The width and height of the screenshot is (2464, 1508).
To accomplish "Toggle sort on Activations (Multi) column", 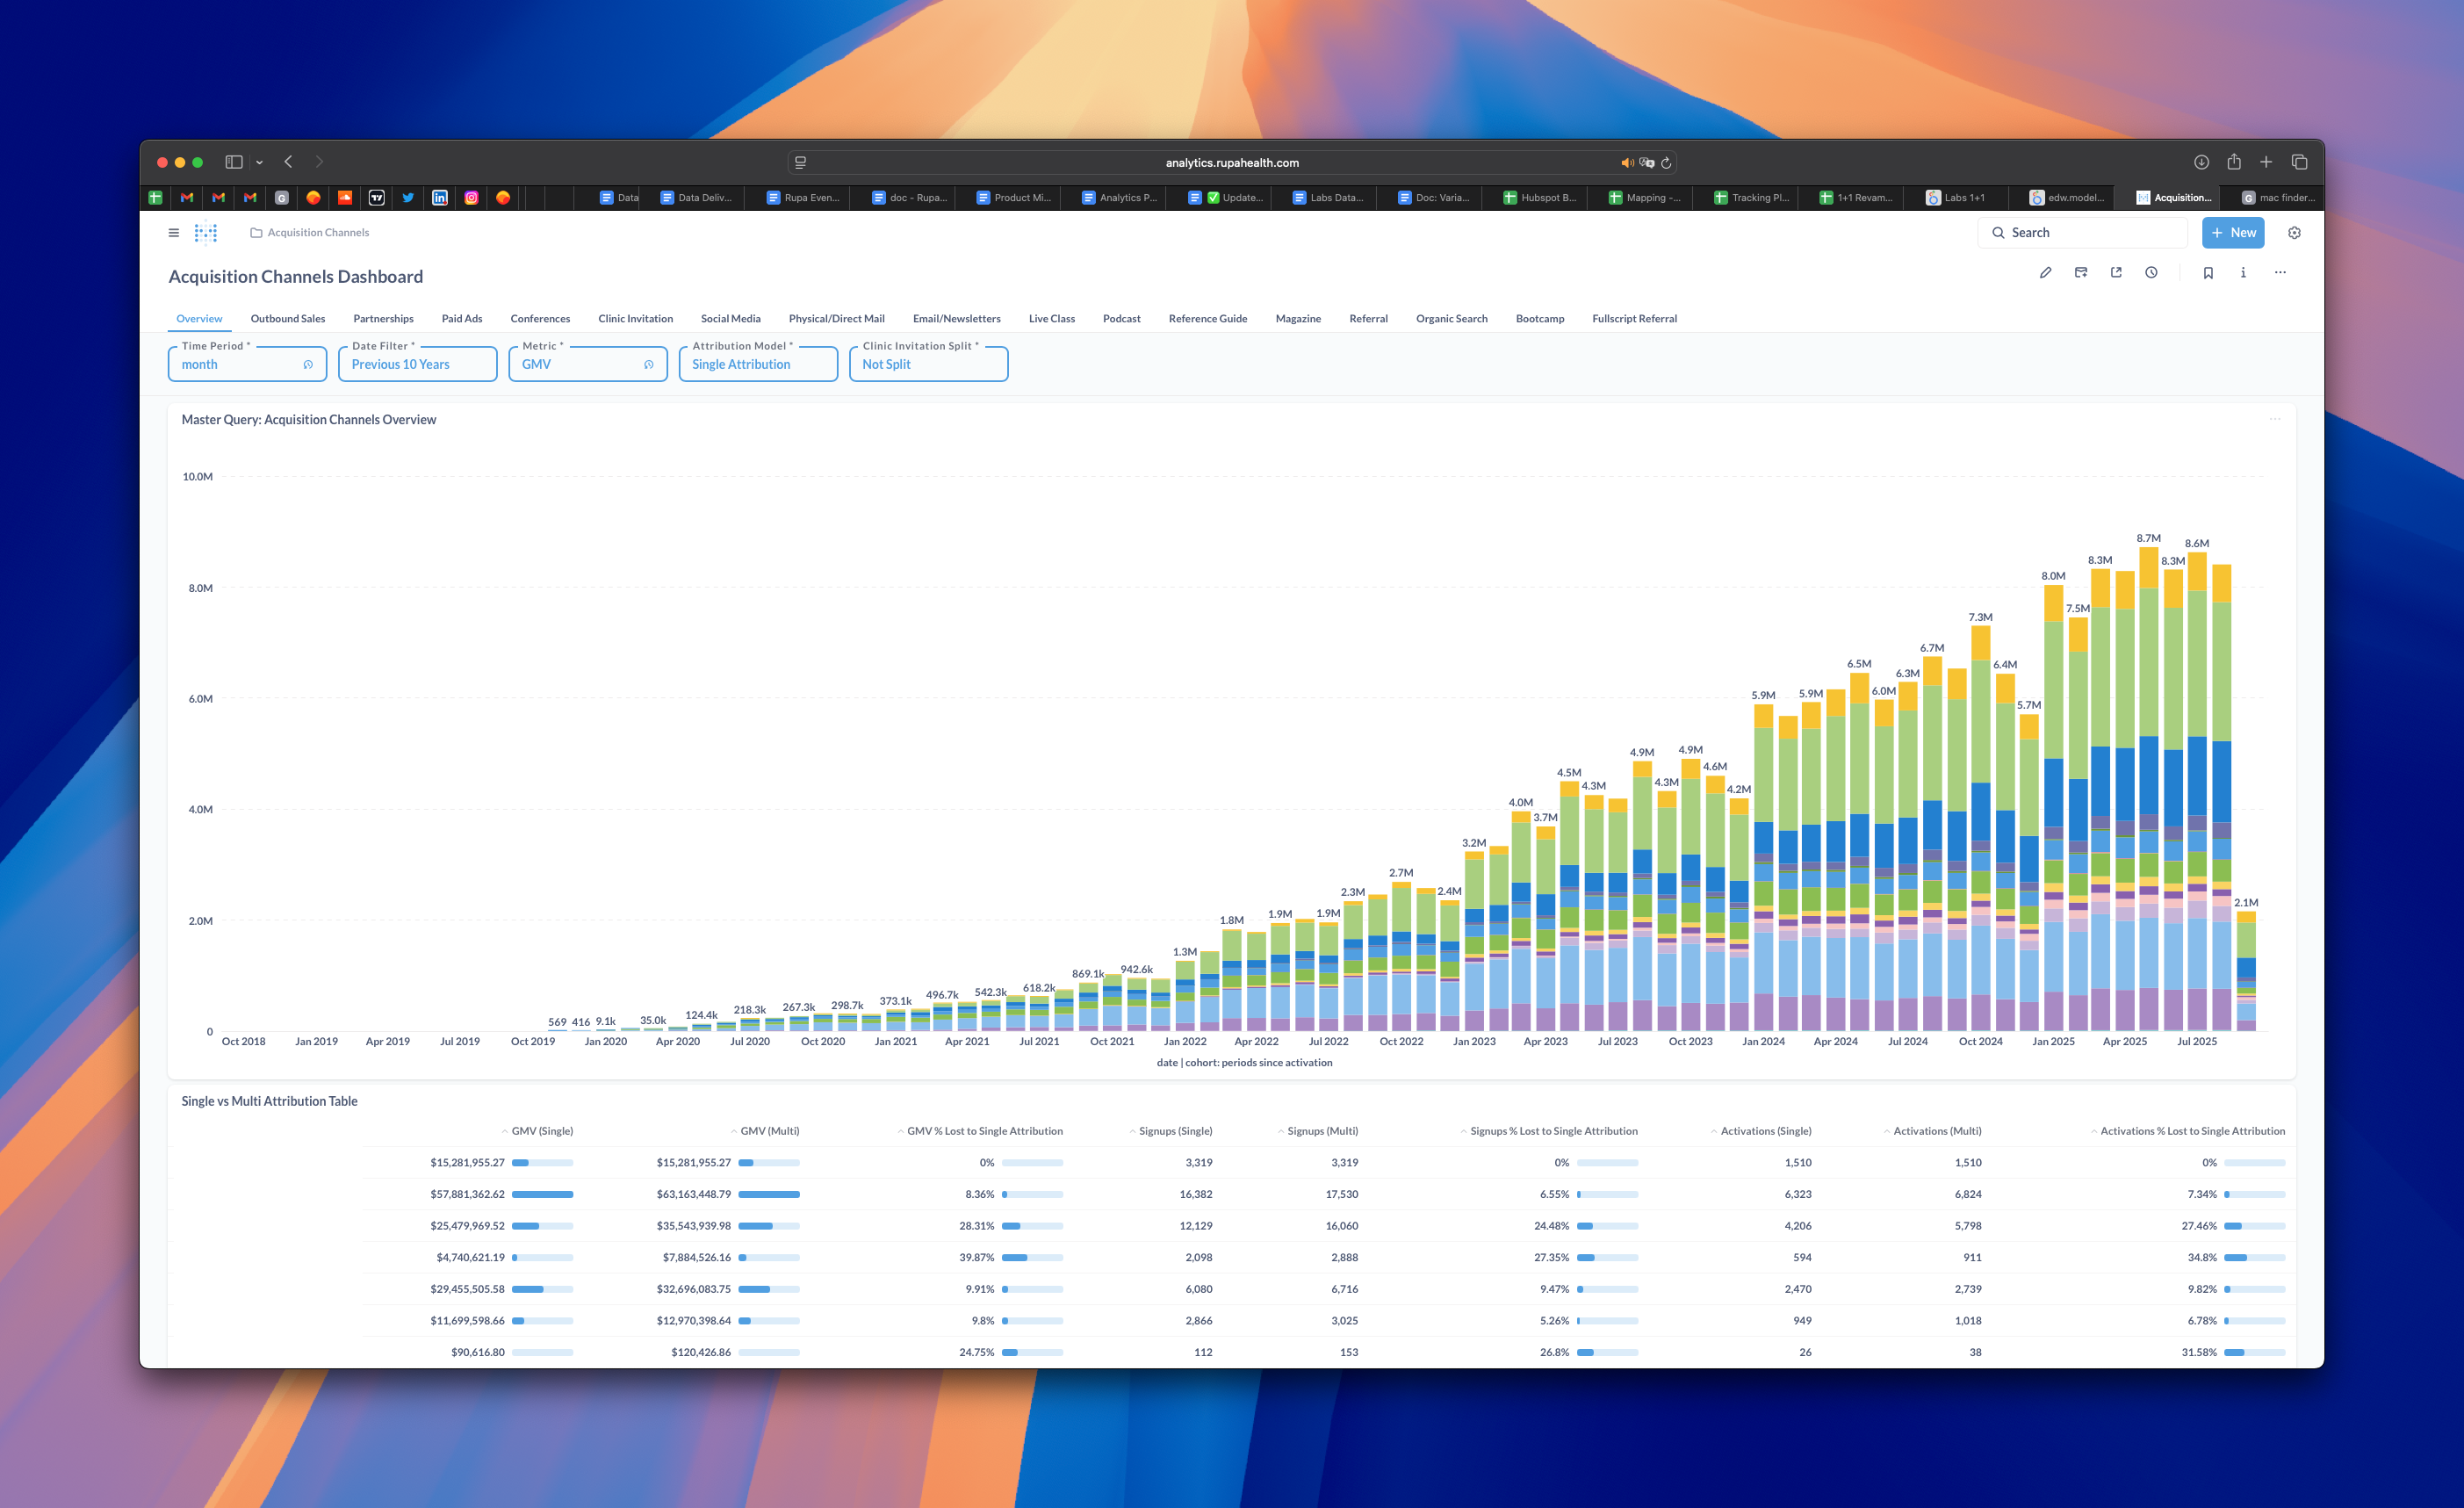I will pyautogui.click(x=1932, y=1131).
